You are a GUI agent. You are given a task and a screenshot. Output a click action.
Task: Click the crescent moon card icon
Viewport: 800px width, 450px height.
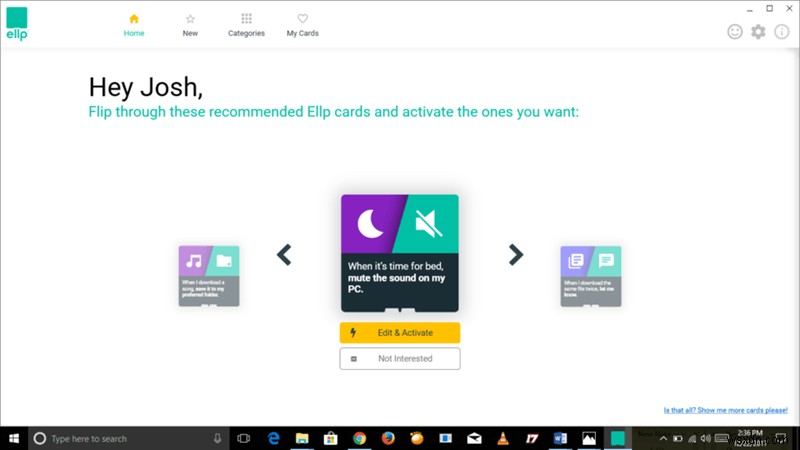tap(370, 223)
